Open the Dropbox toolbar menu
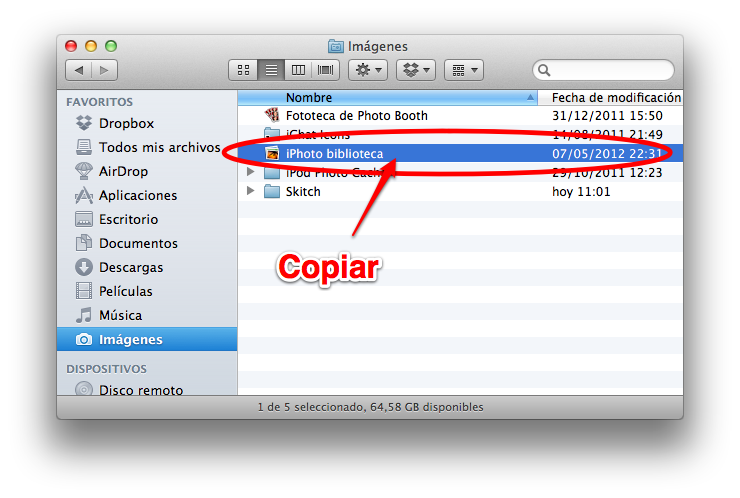 tap(416, 70)
